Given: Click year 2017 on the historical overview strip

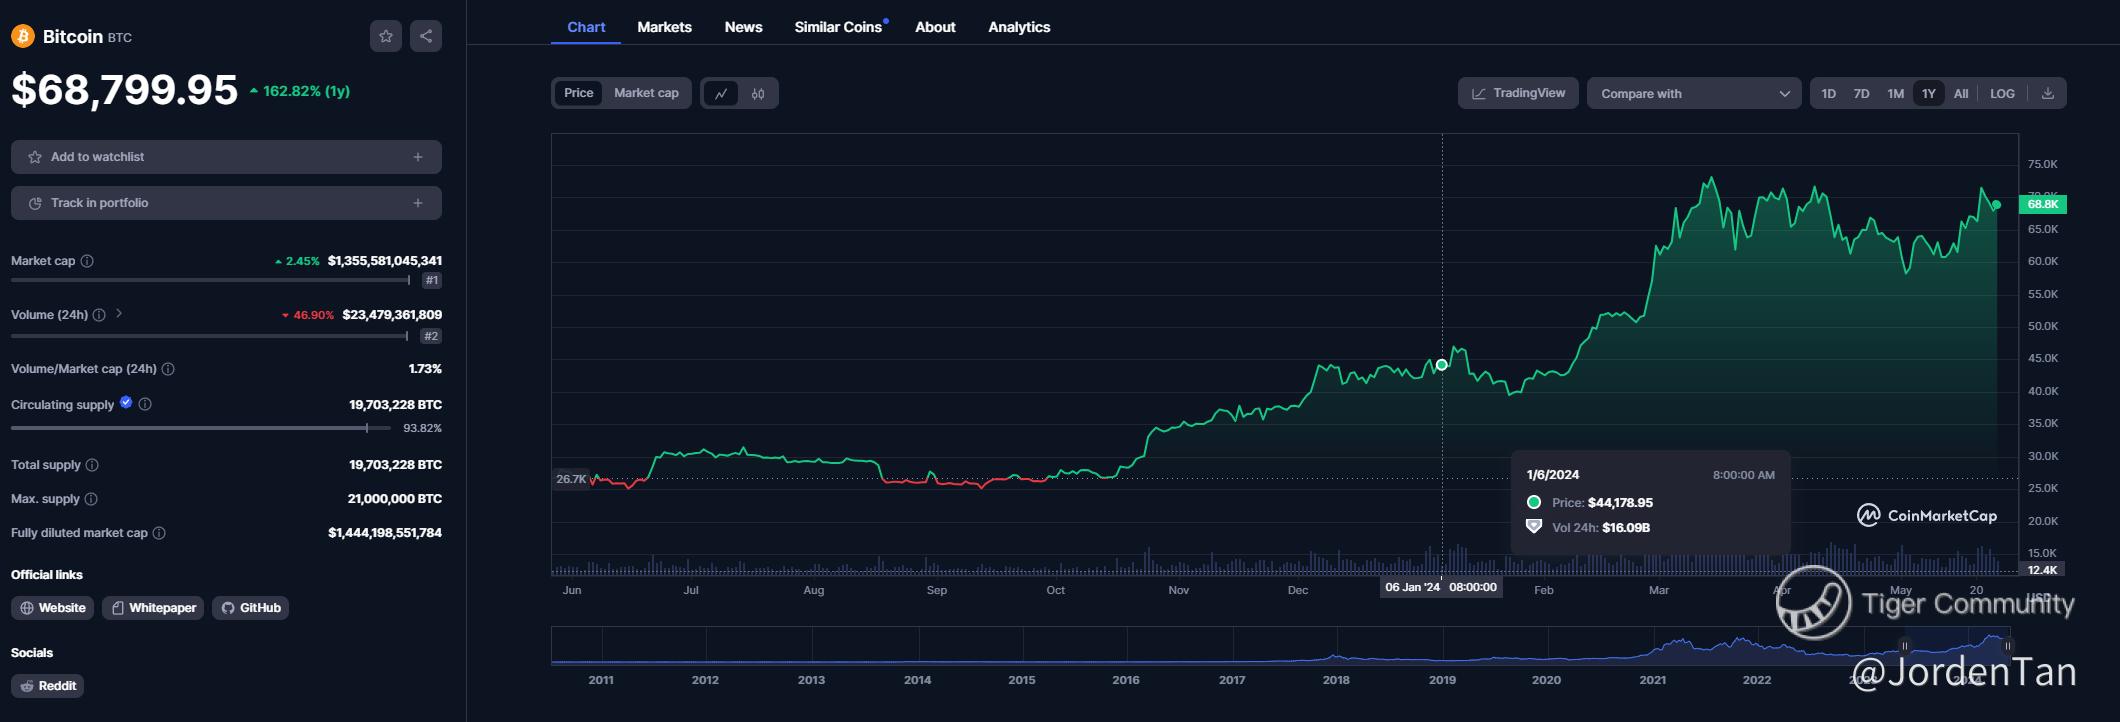Looking at the screenshot, I should click(x=1232, y=680).
